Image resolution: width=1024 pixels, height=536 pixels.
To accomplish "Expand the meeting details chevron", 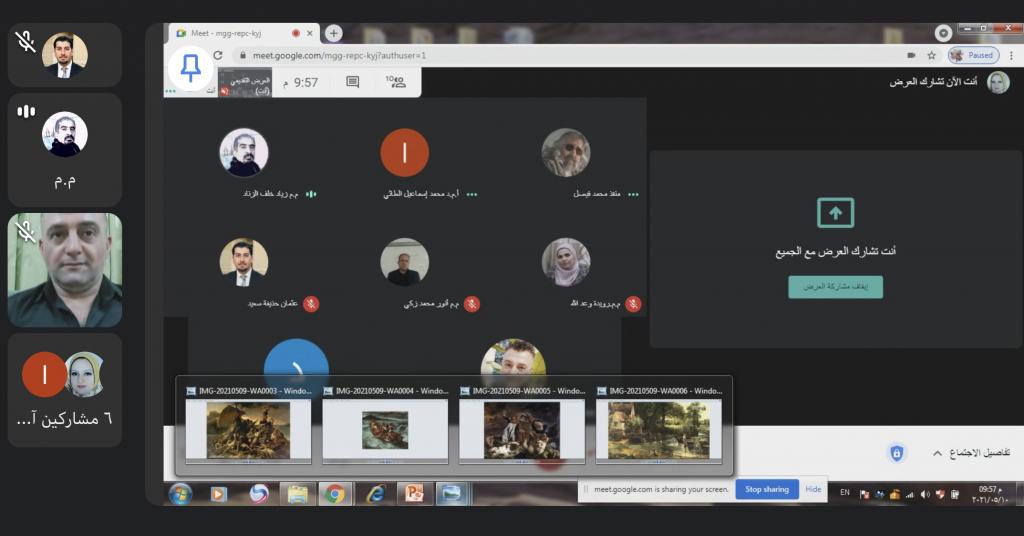I will coord(937,454).
